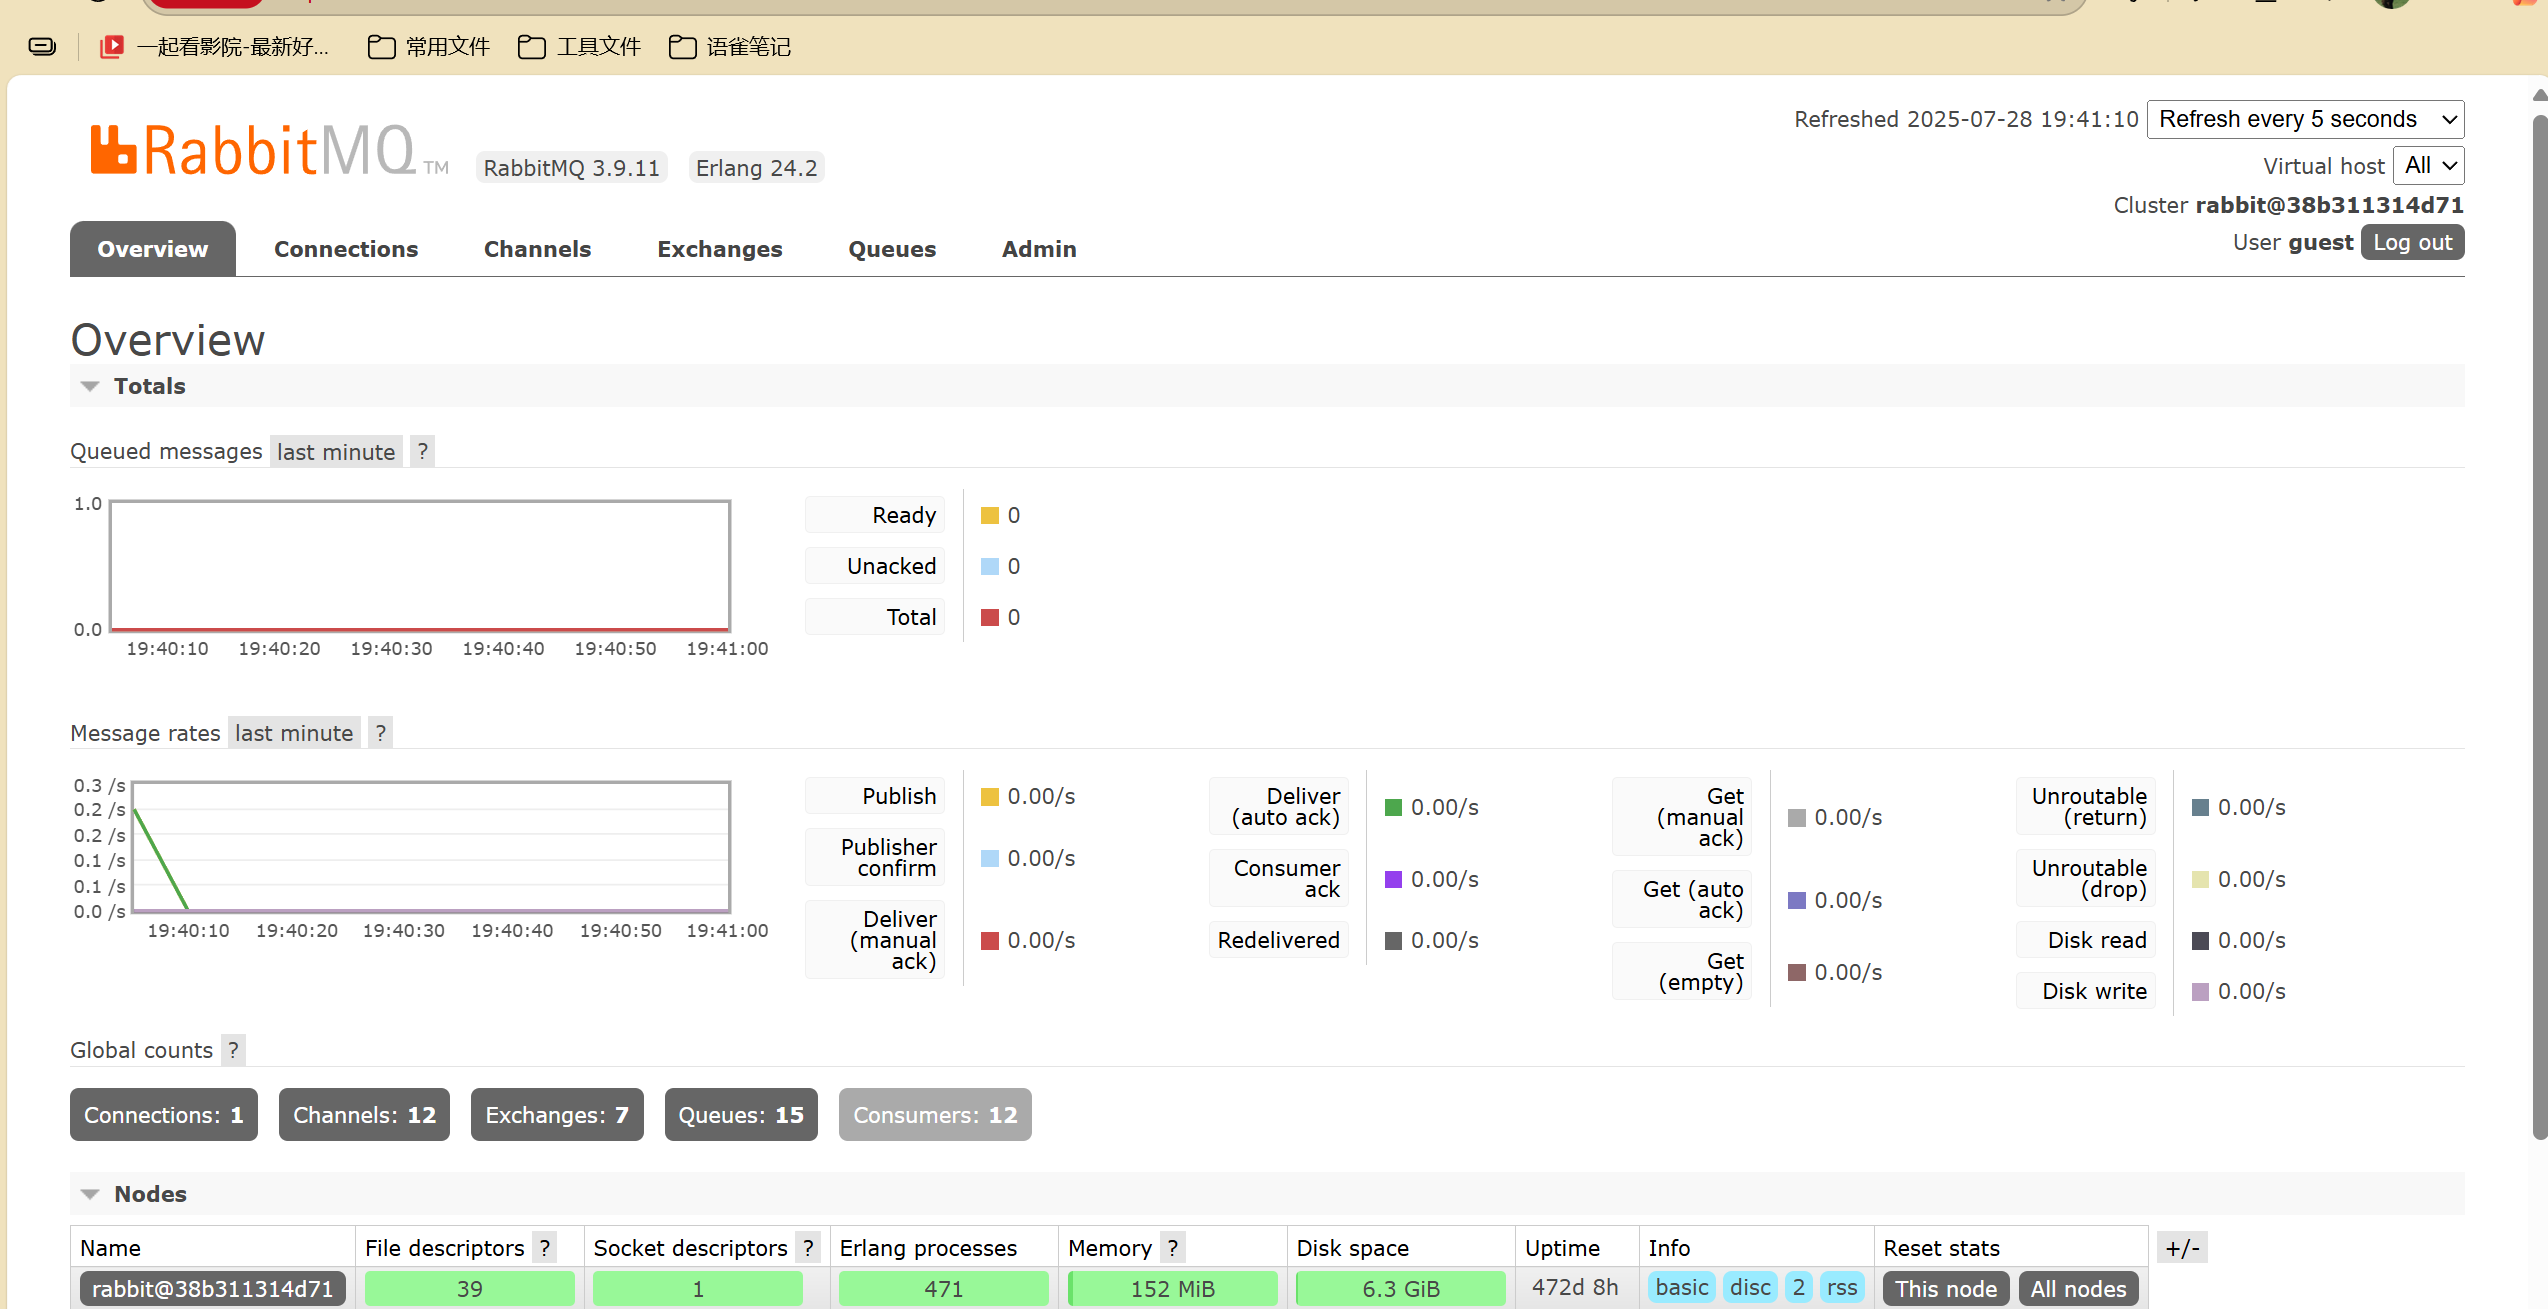Click the Publish rate yellow swatch
Viewport: 2548px width, 1309px height.
point(990,796)
